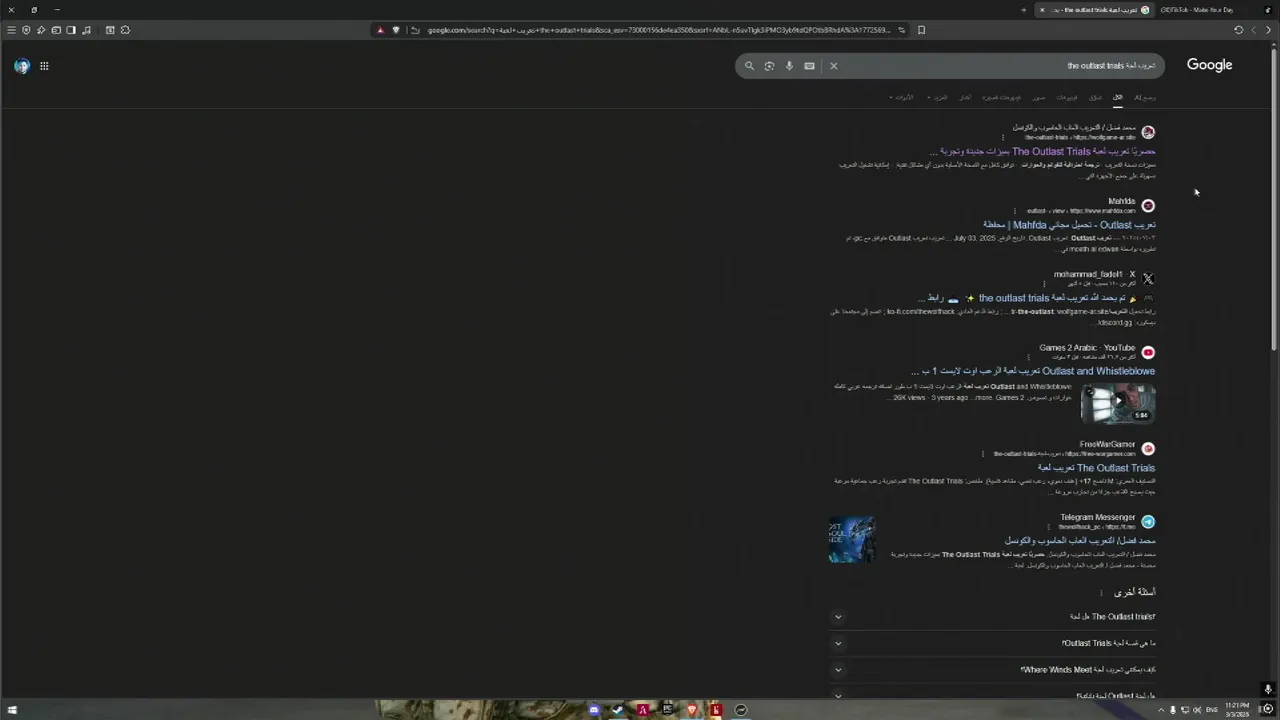
Task: Expand the second question about Outlast Trials
Action: (x=992, y=643)
